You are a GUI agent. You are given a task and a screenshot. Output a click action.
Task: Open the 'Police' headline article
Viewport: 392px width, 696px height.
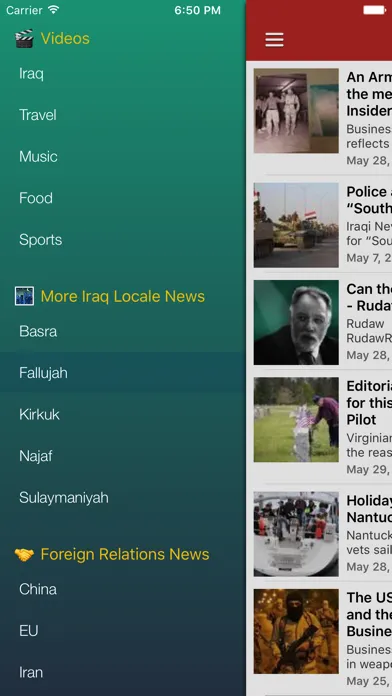point(369,200)
